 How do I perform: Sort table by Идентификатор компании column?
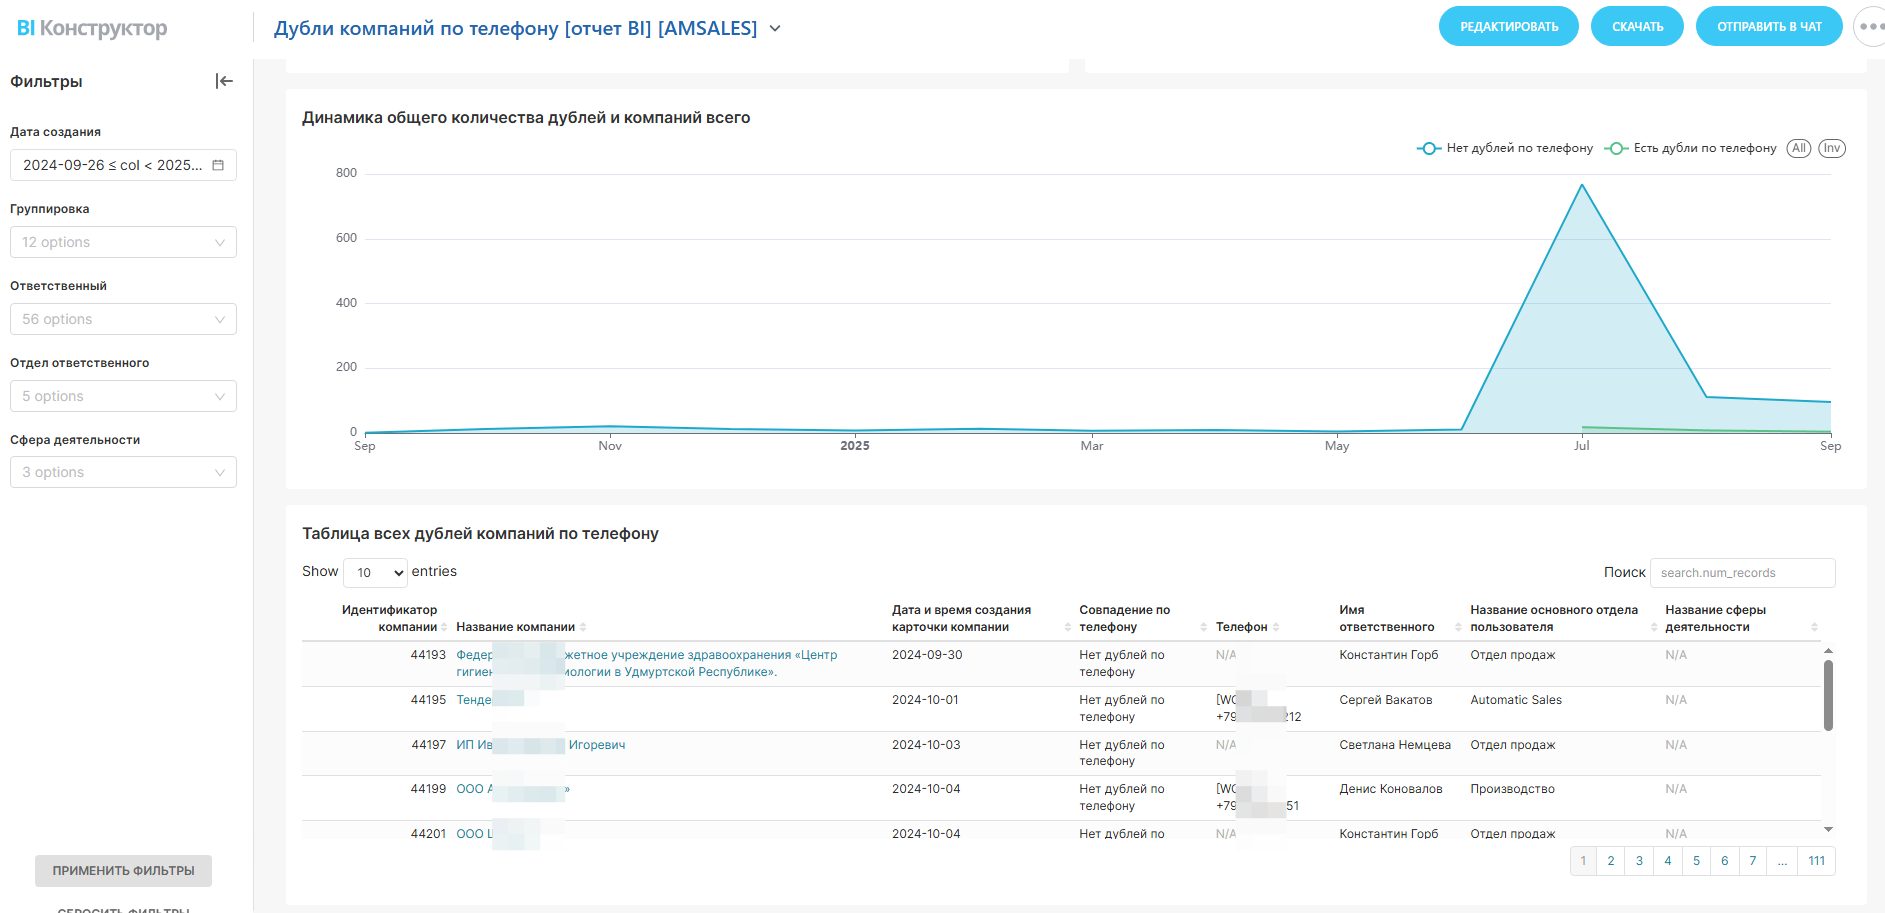point(390,618)
